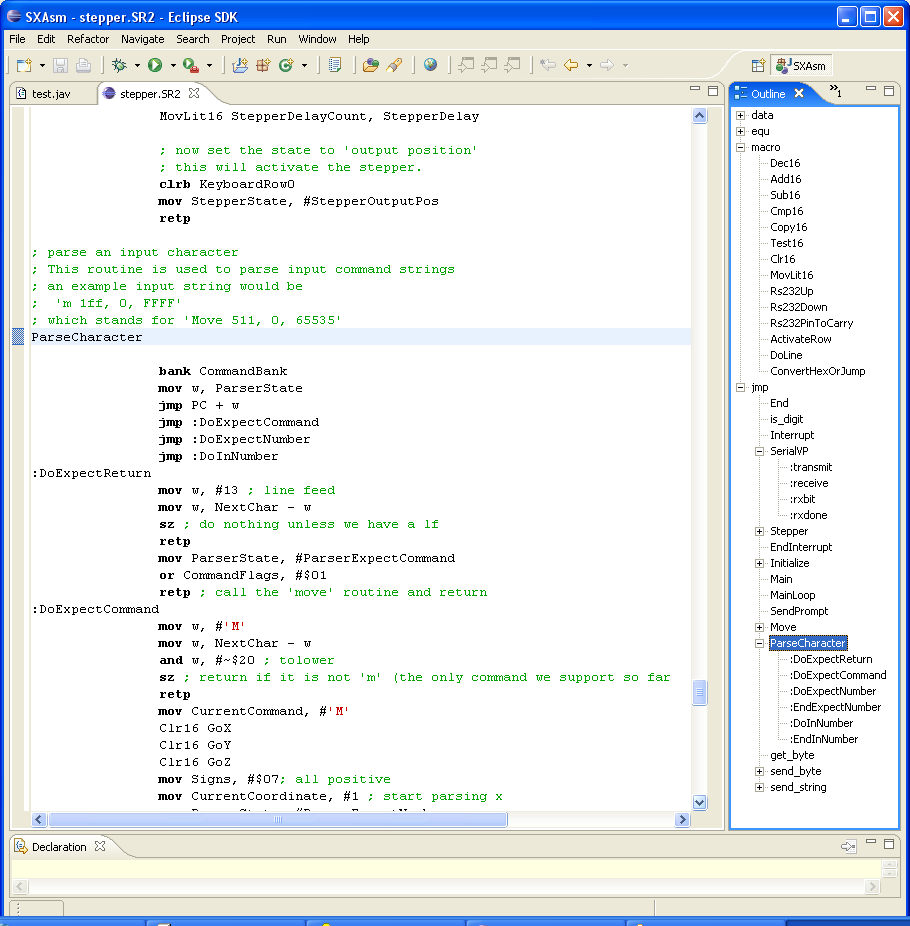Click the New Java Package icon
The image size is (910, 926).
(x=263, y=65)
